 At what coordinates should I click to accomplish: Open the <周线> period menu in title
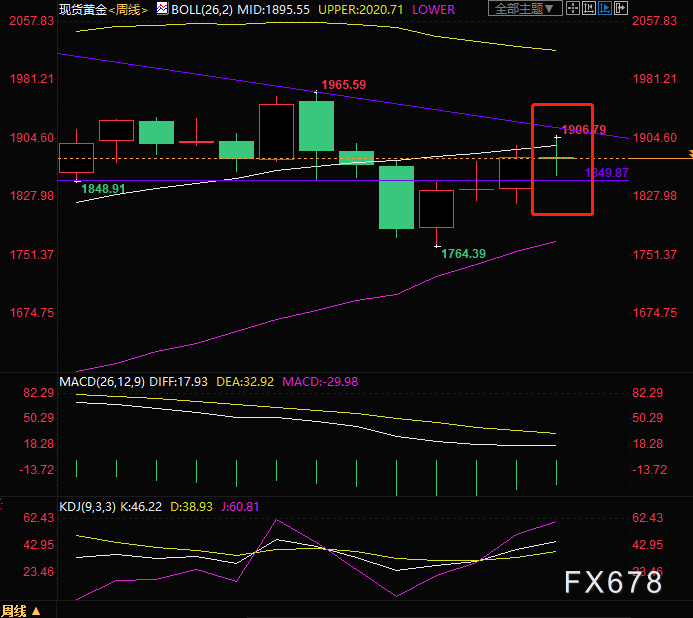(128, 9)
